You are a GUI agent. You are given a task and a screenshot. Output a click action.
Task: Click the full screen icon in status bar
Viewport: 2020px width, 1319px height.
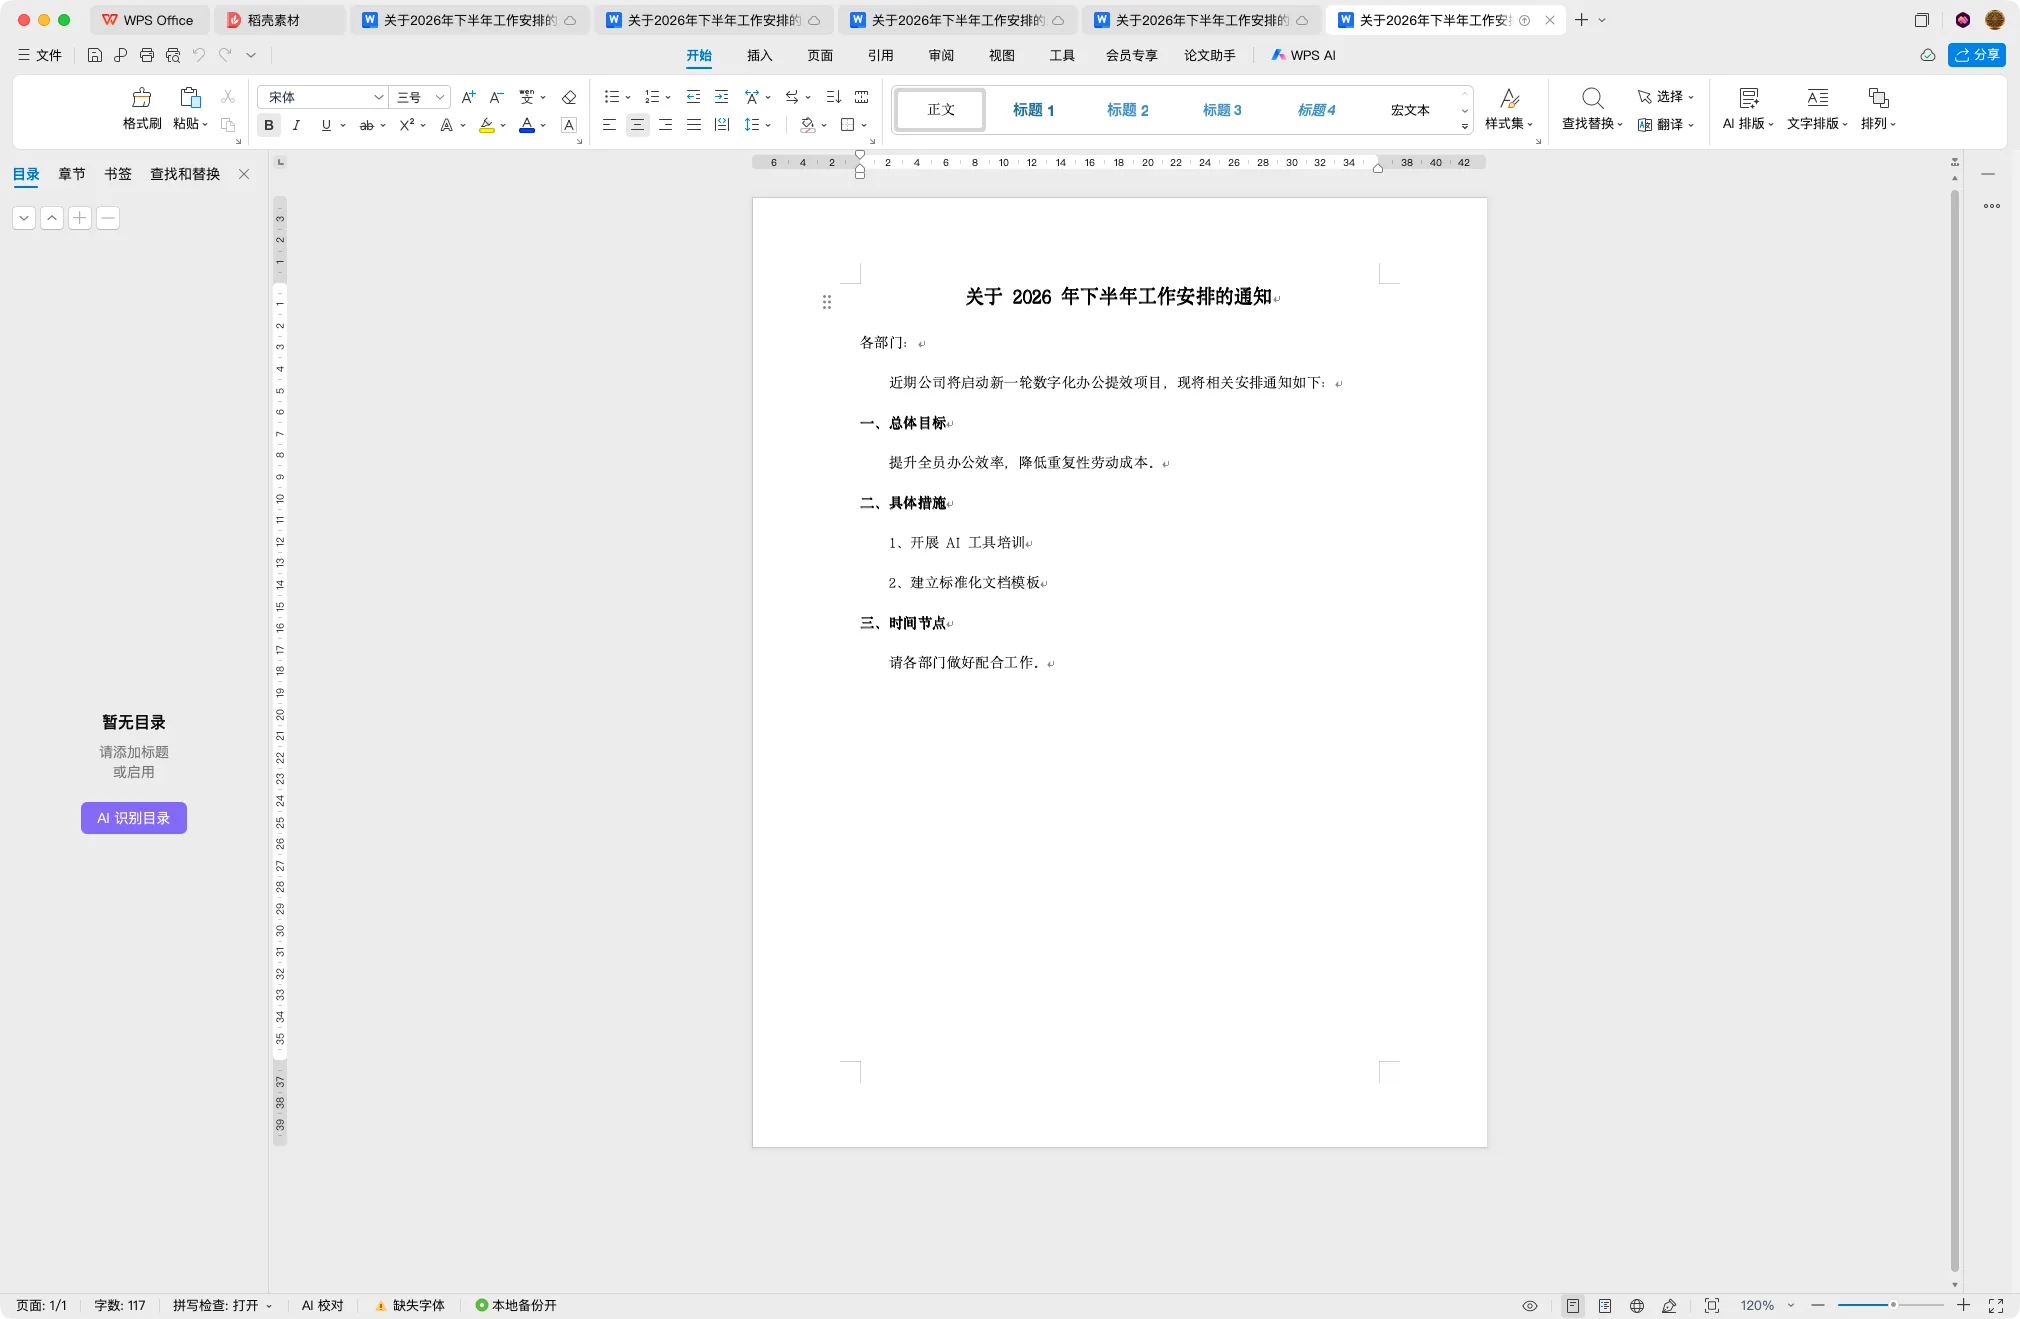[x=1996, y=1305]
